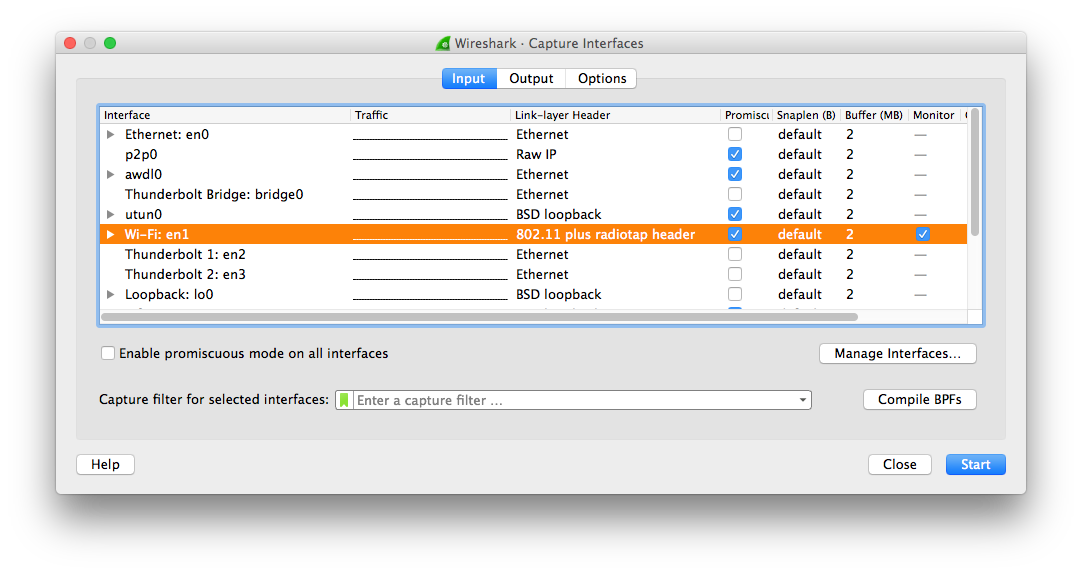
Task: Click the Wireshark fin icon in title bar
Action: pyautogui.click(x=443, y=43)
